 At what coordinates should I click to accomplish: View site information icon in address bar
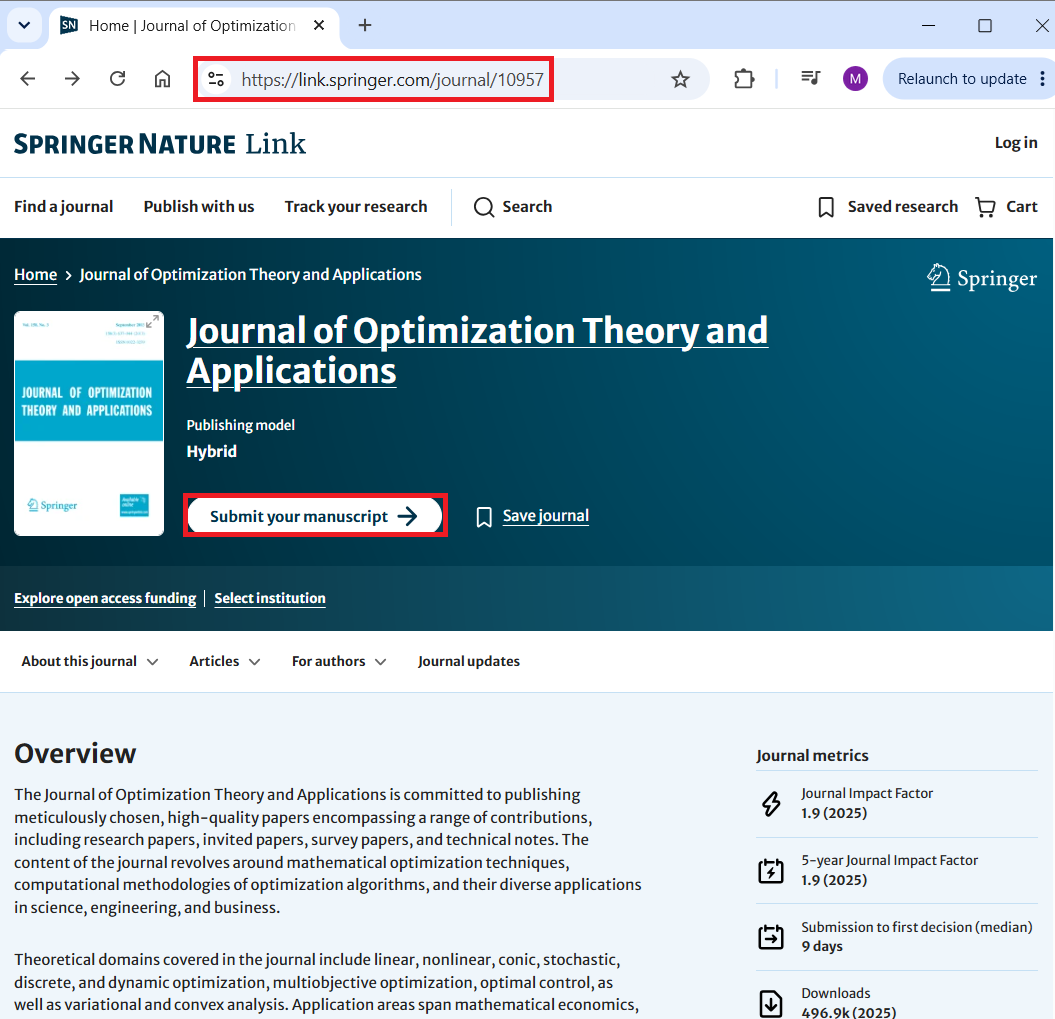pyautogui.click(x=216, y=79)
